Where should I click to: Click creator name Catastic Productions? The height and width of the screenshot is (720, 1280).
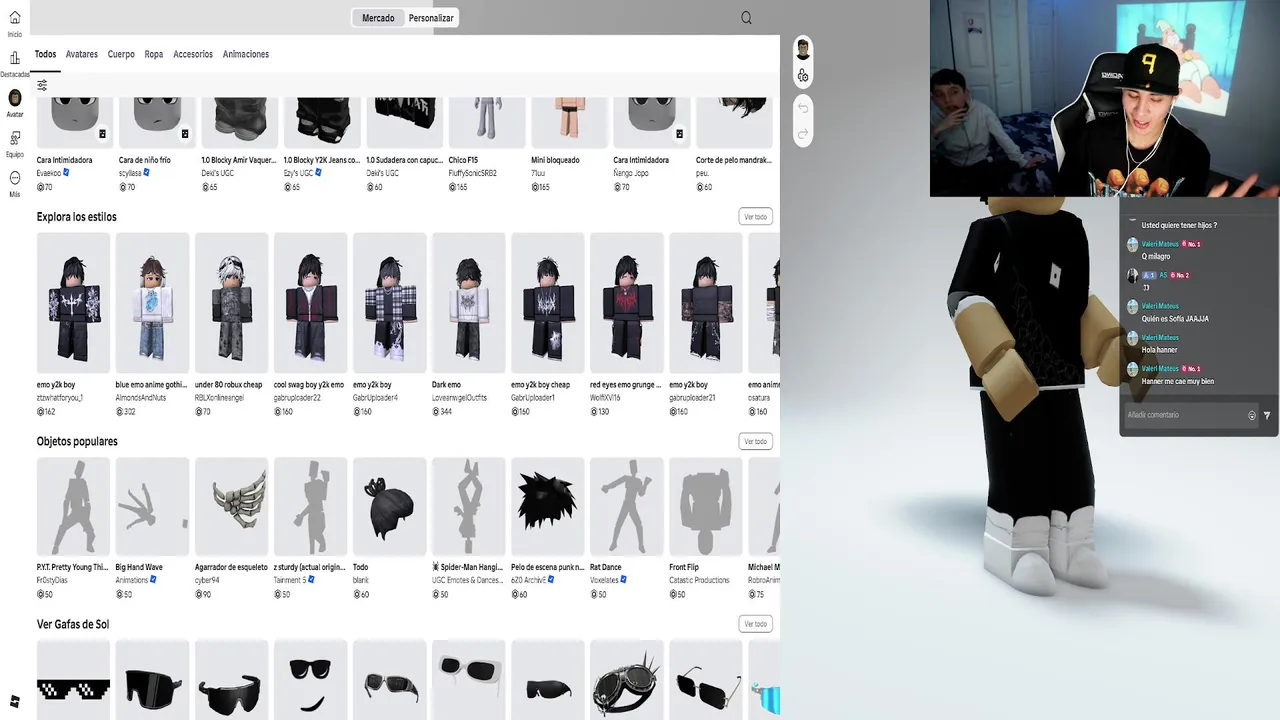tap(700, 580)
